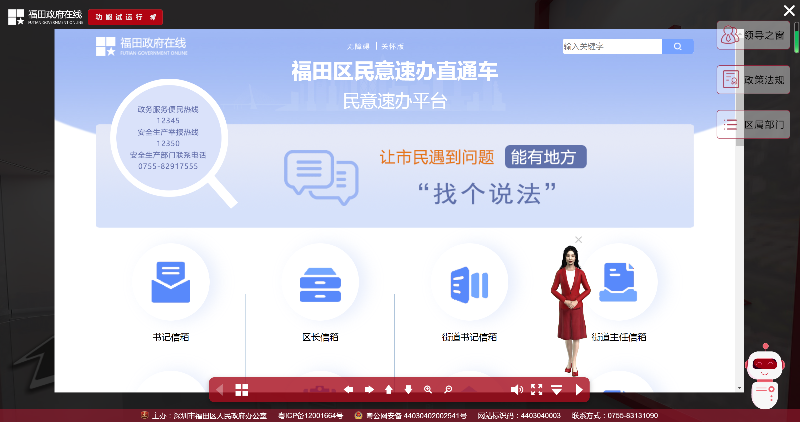Click the robot assistant icon

click(x=764, y=376)
